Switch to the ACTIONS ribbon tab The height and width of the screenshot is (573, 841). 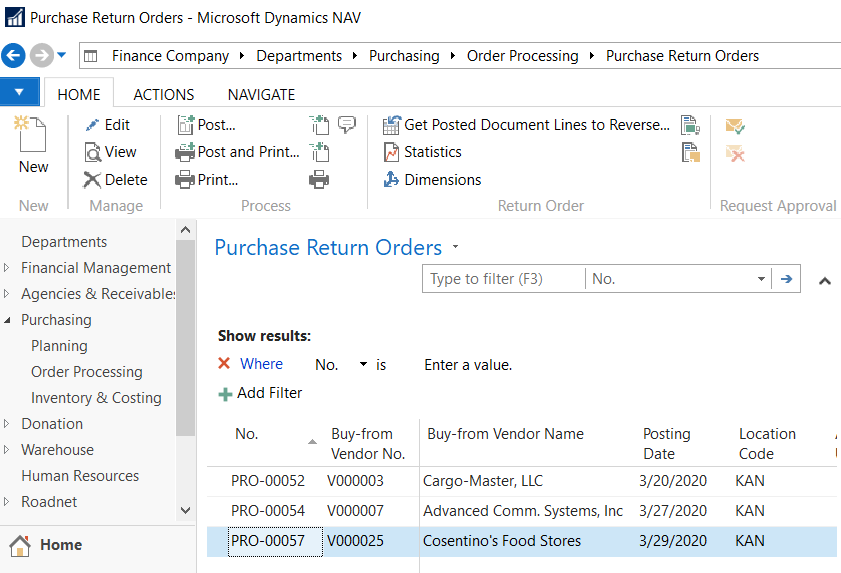point(164,95)
